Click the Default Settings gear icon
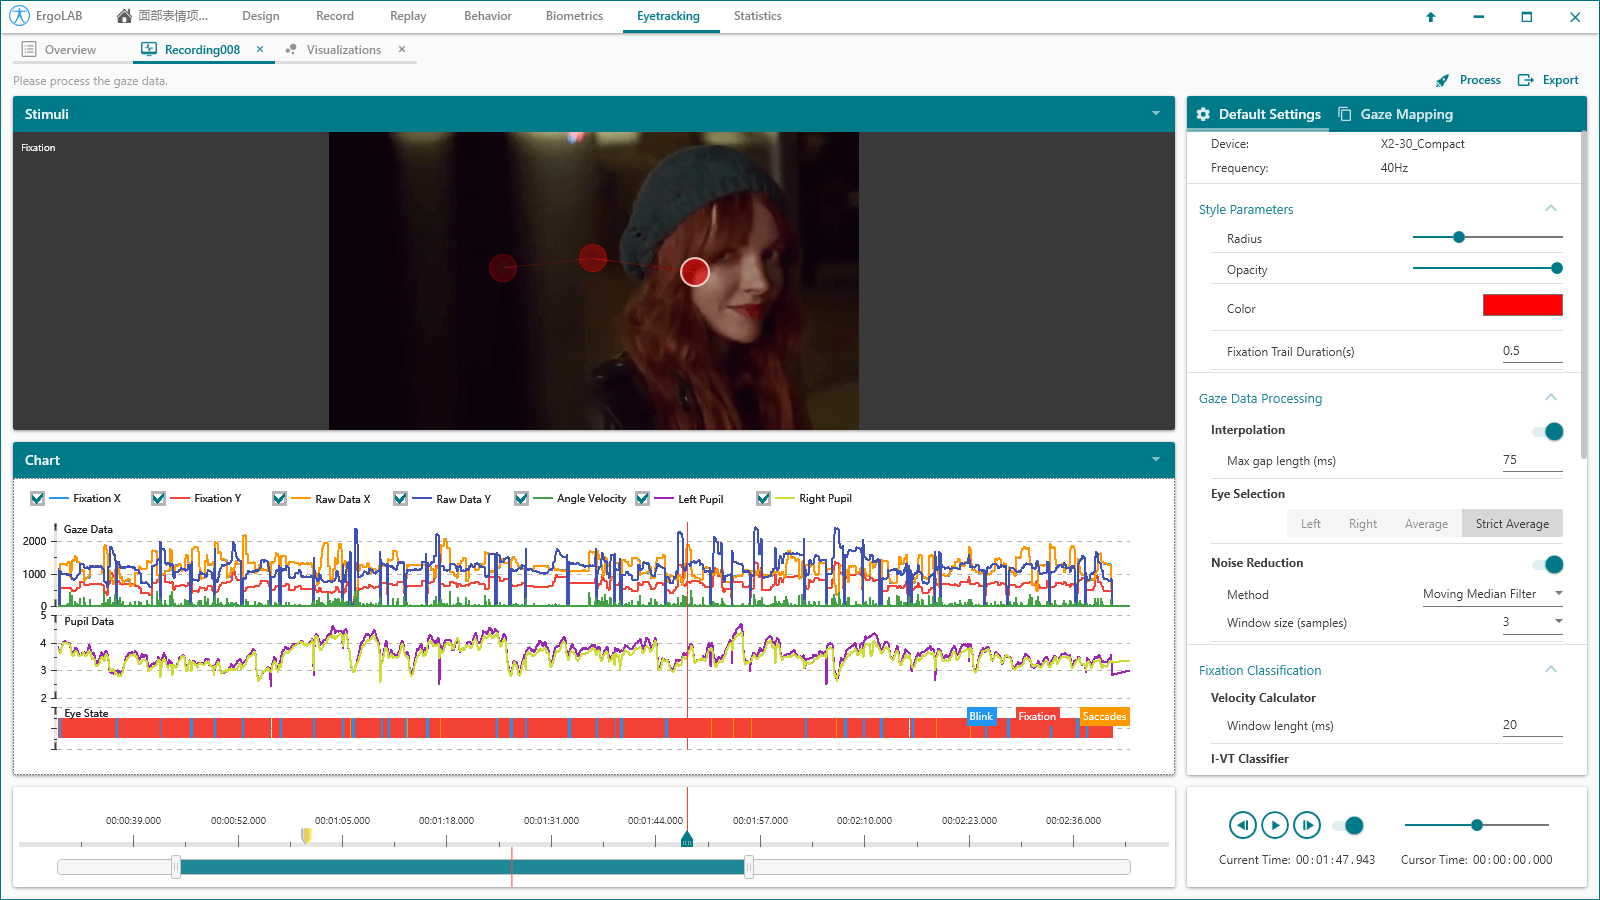The height and width of the screenshot is (900, 1600). (x=1203, y=115)
